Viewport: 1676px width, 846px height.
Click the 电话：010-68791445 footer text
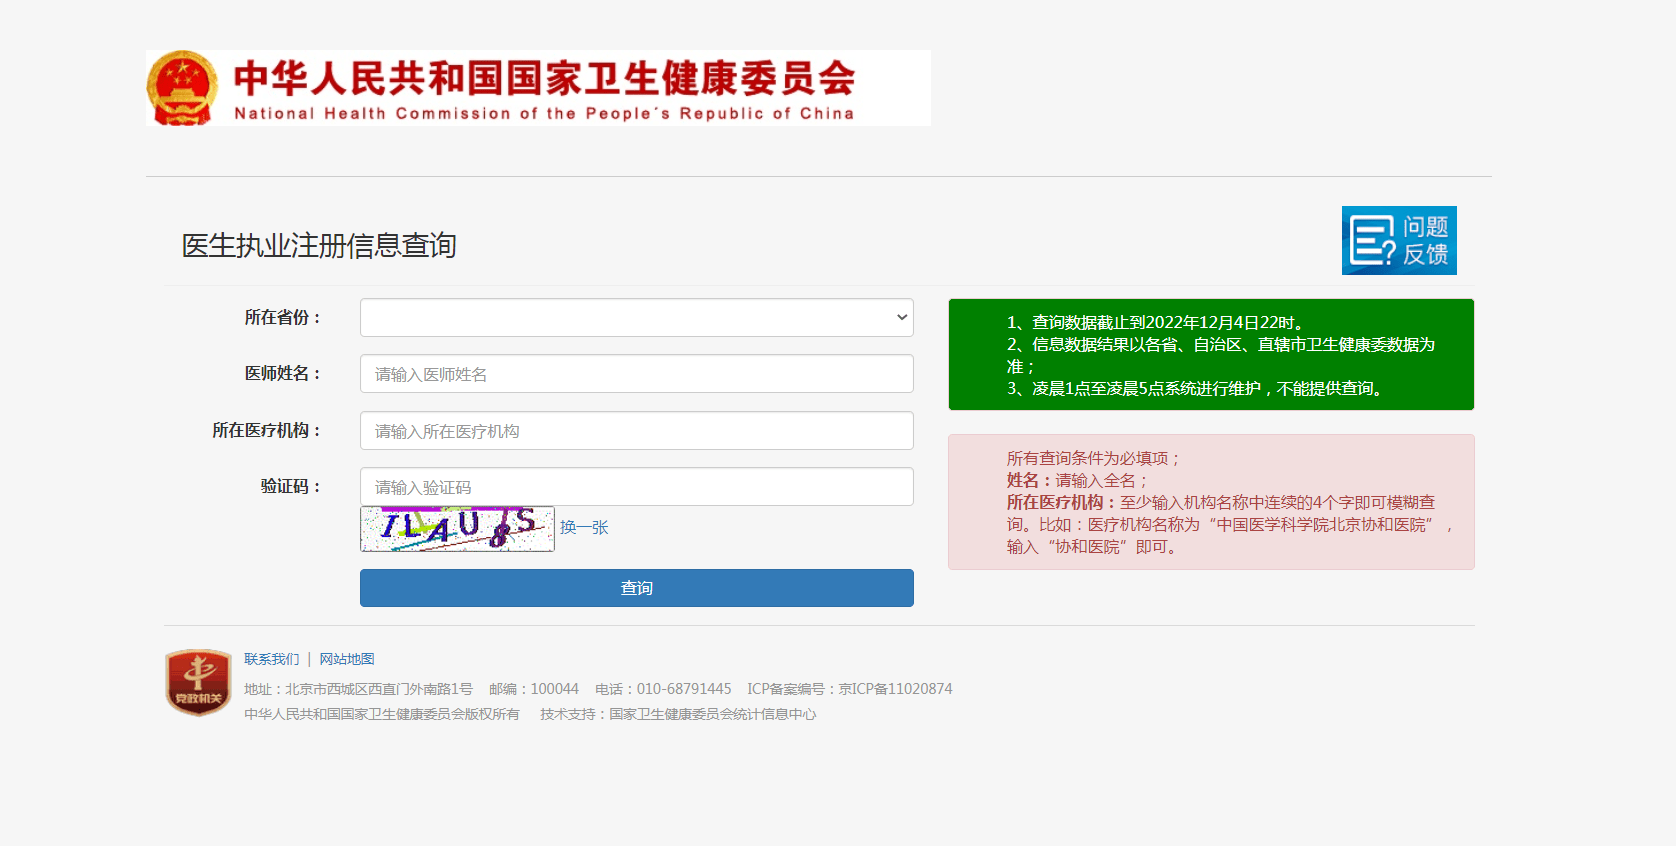pos(663,689)
